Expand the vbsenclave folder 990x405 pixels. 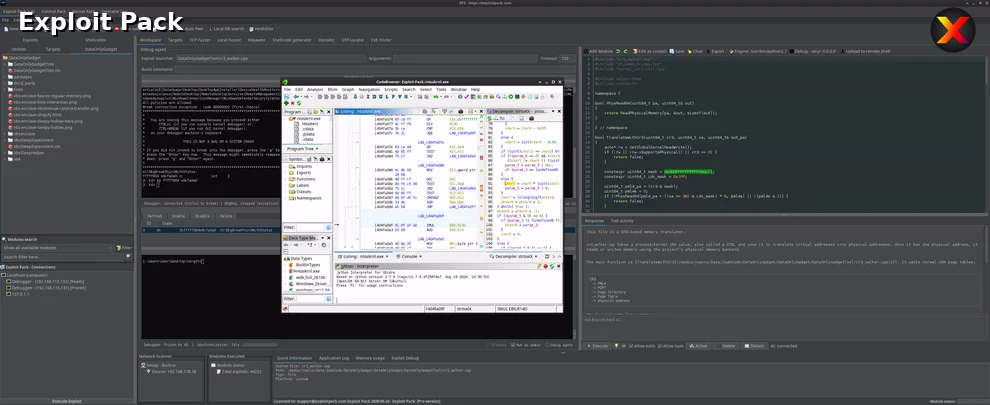(4, 134)
